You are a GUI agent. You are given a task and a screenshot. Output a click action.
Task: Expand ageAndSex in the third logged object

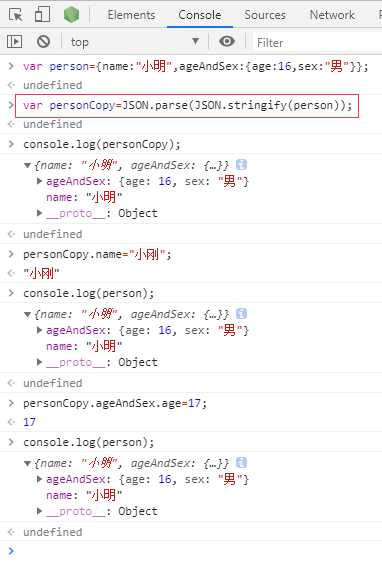coord(39,479)
